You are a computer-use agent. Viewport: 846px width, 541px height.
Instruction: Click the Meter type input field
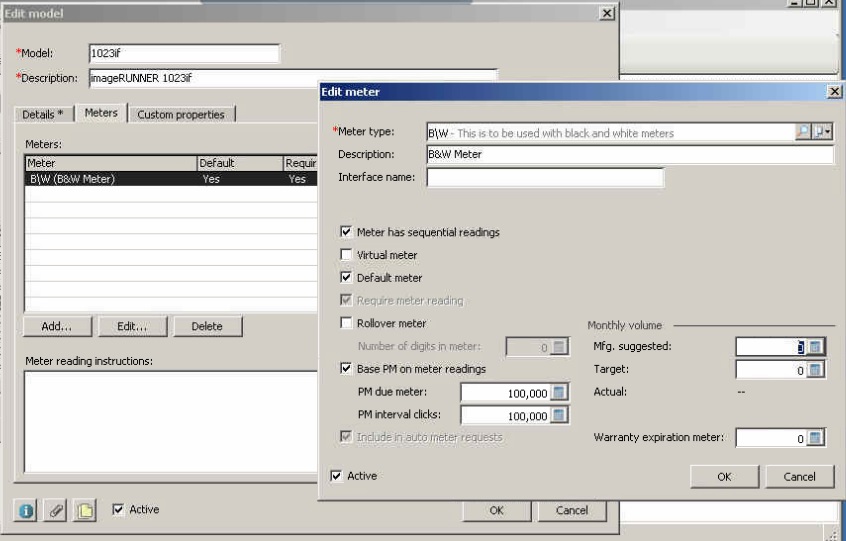coord(611,133)
